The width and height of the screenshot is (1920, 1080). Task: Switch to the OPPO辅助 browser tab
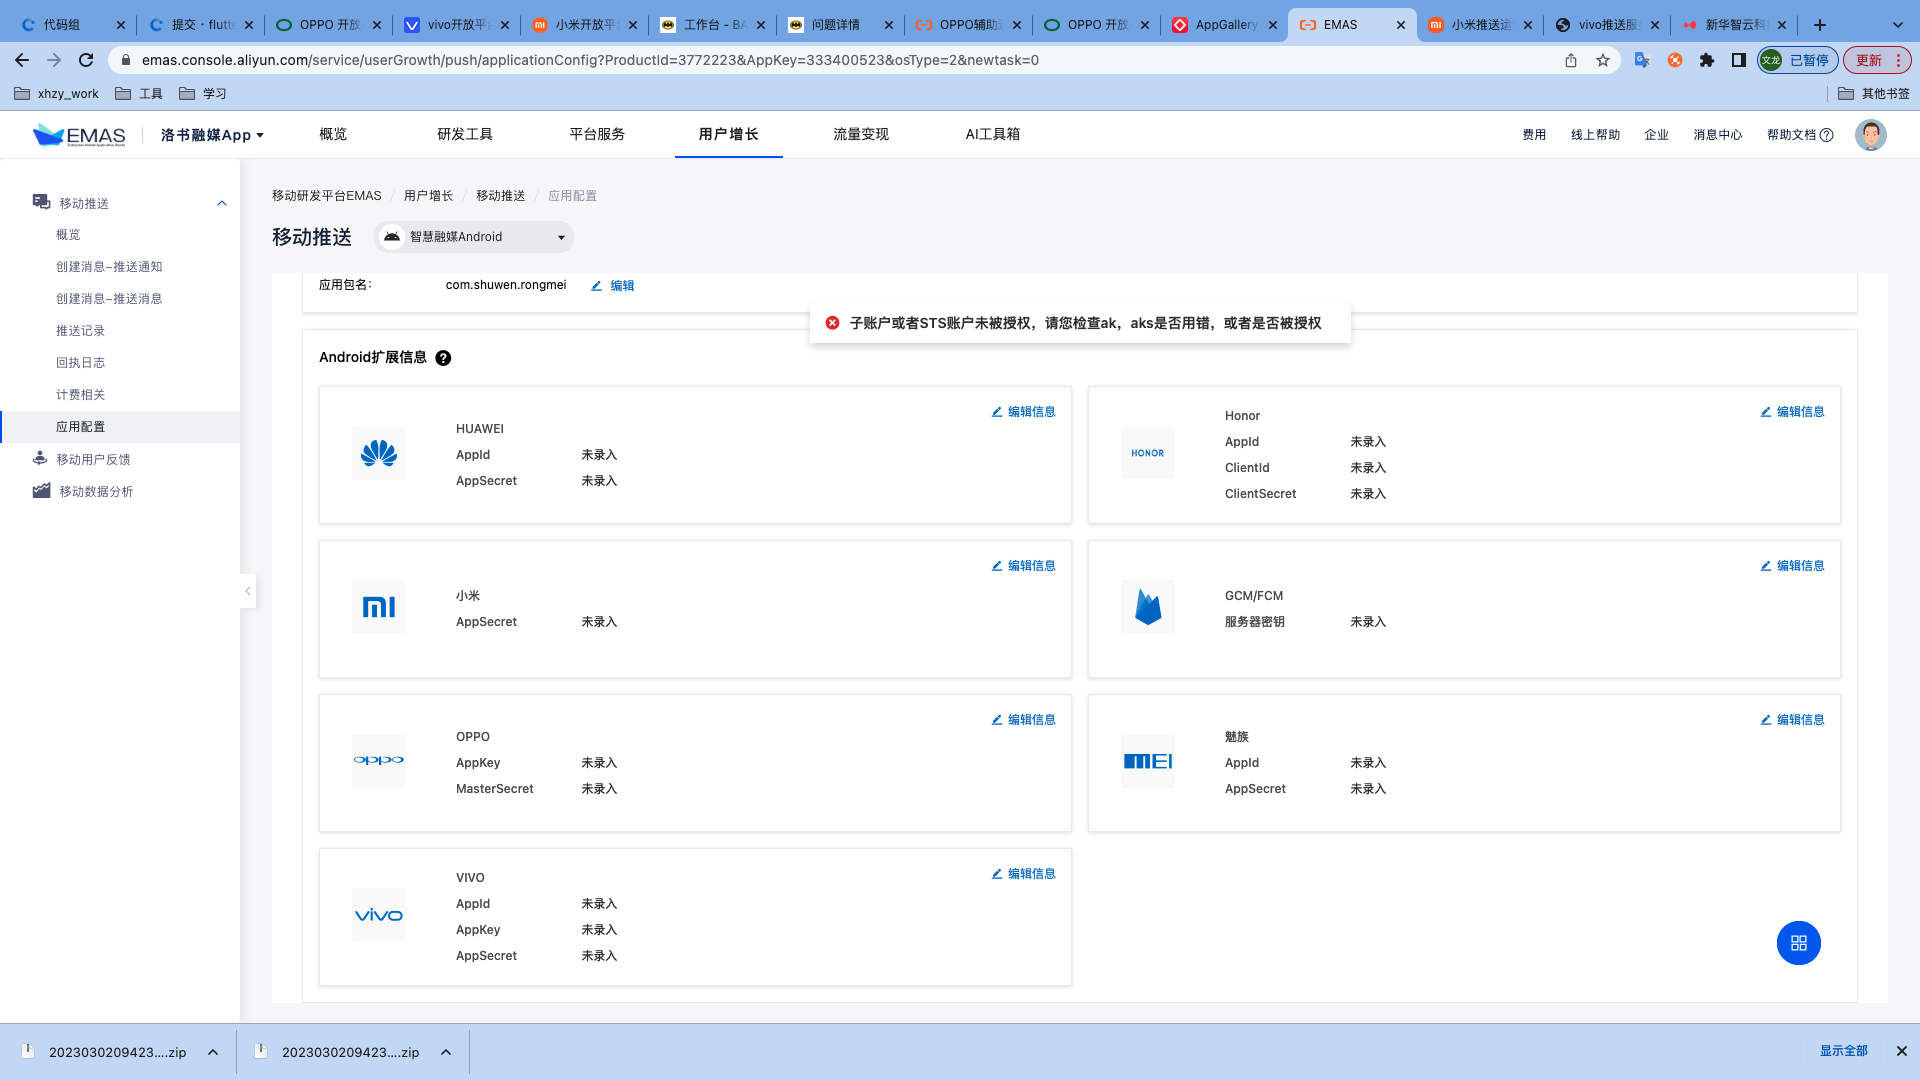[x=968, y=25]
